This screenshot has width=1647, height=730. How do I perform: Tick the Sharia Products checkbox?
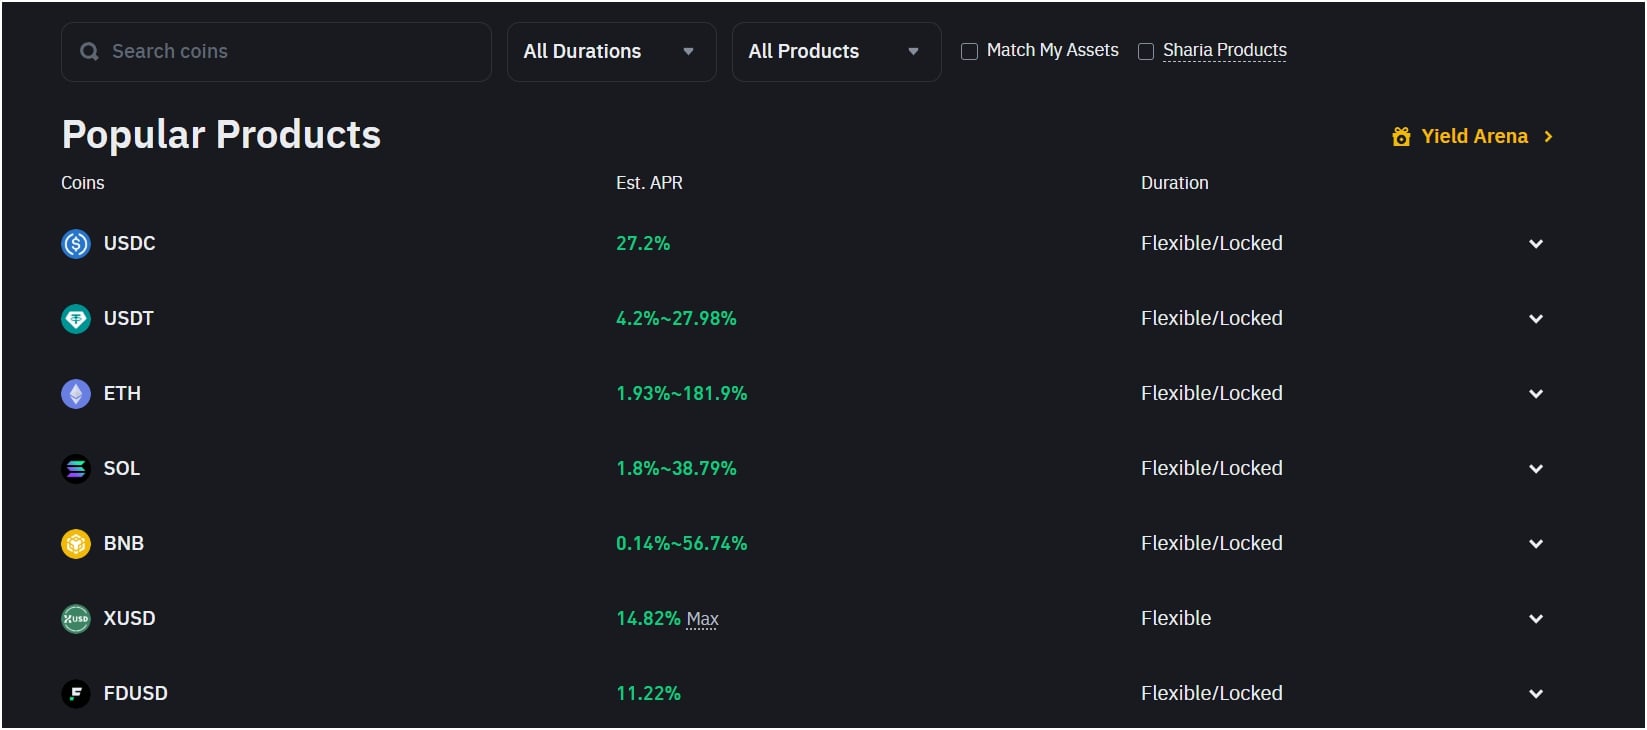[x=1146, y=51]
